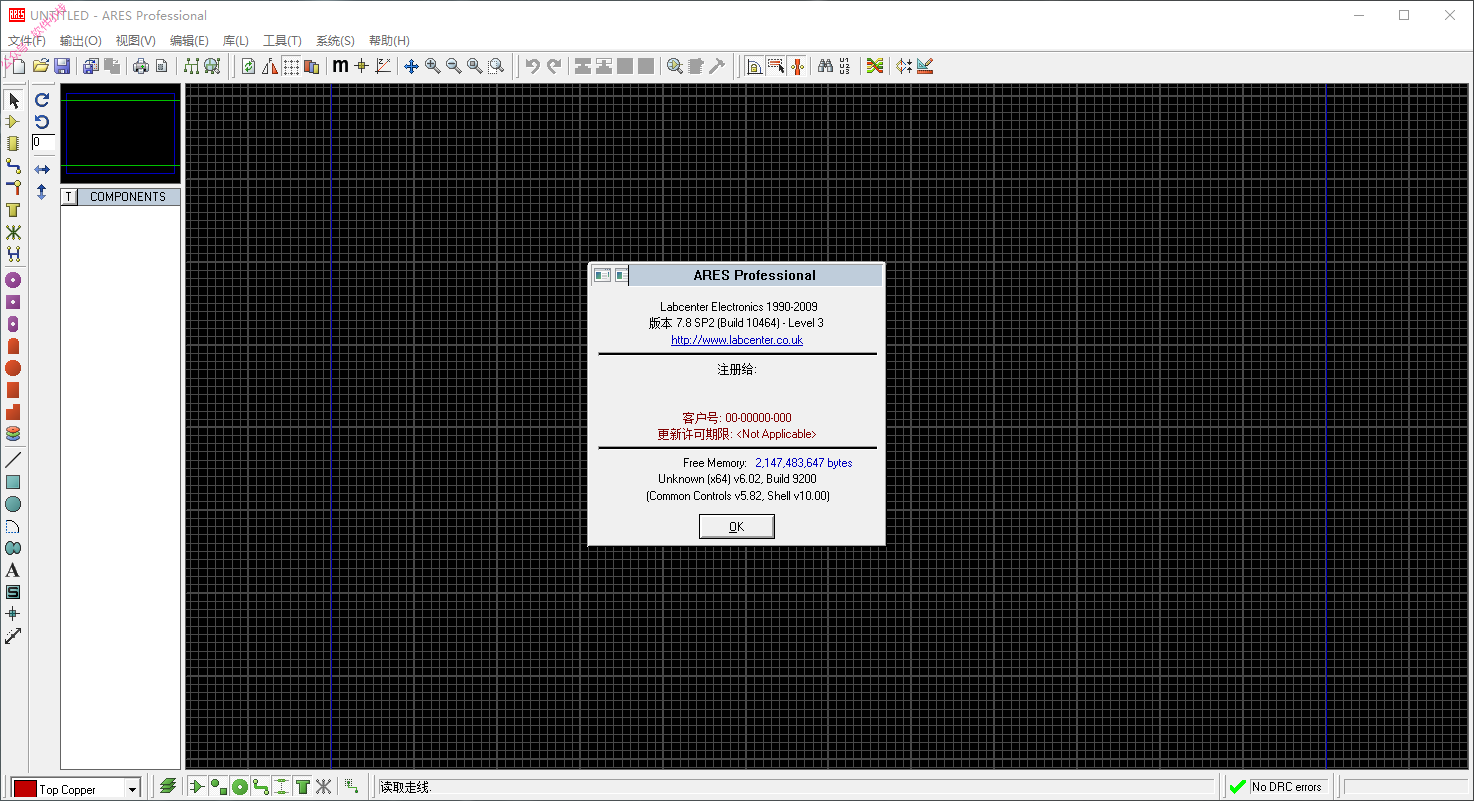Open the 文件(F) menu

tap(27, 41)
